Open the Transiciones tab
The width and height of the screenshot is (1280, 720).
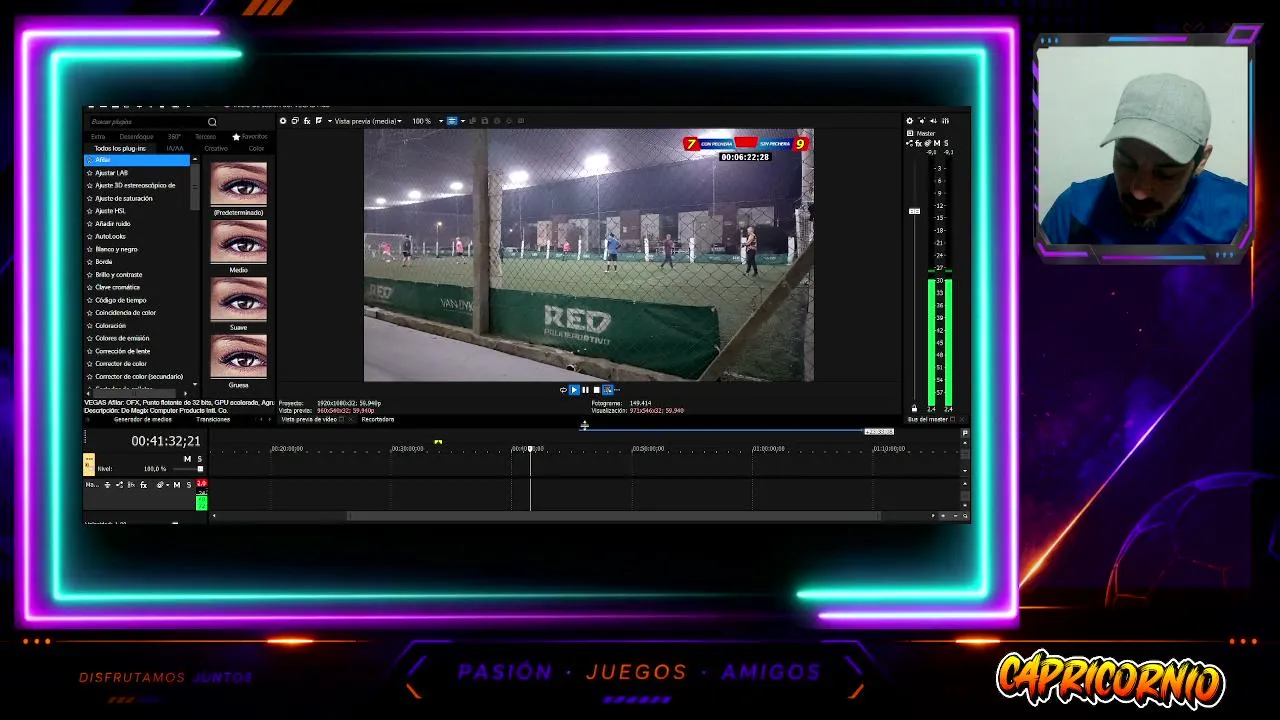213,420
